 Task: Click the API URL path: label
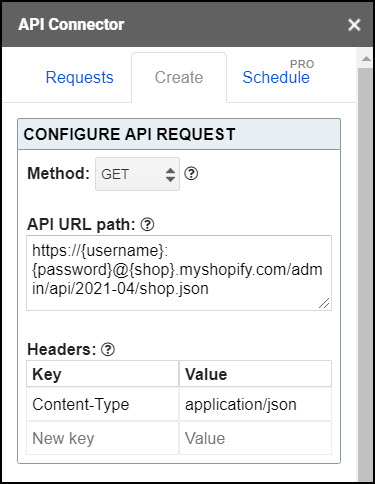[x=81, y=224]
